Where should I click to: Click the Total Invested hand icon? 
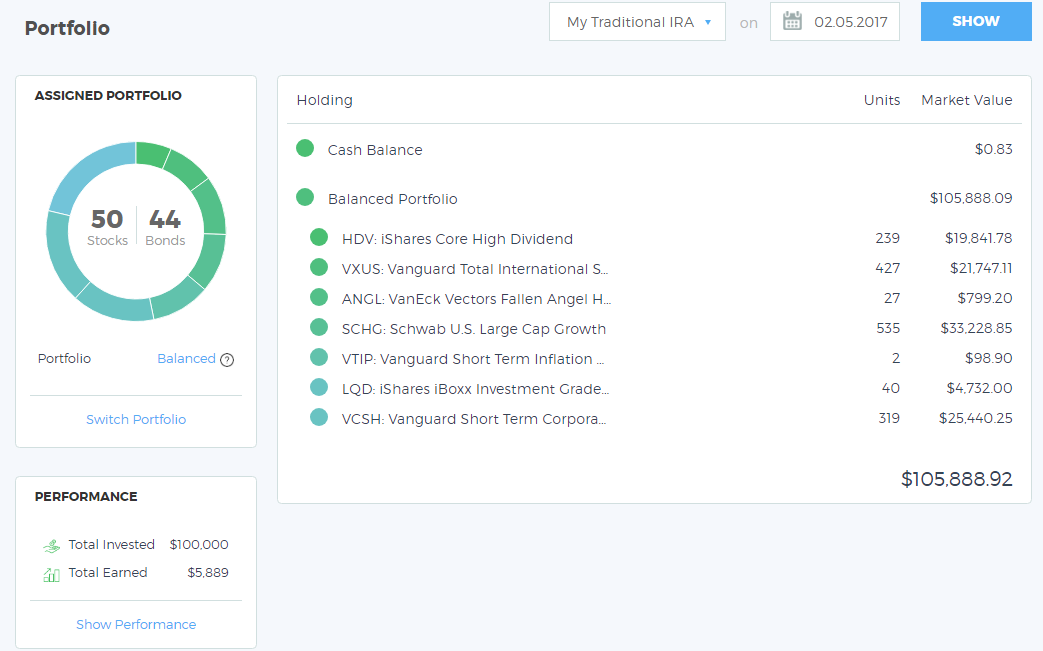[x=51, y=546]
